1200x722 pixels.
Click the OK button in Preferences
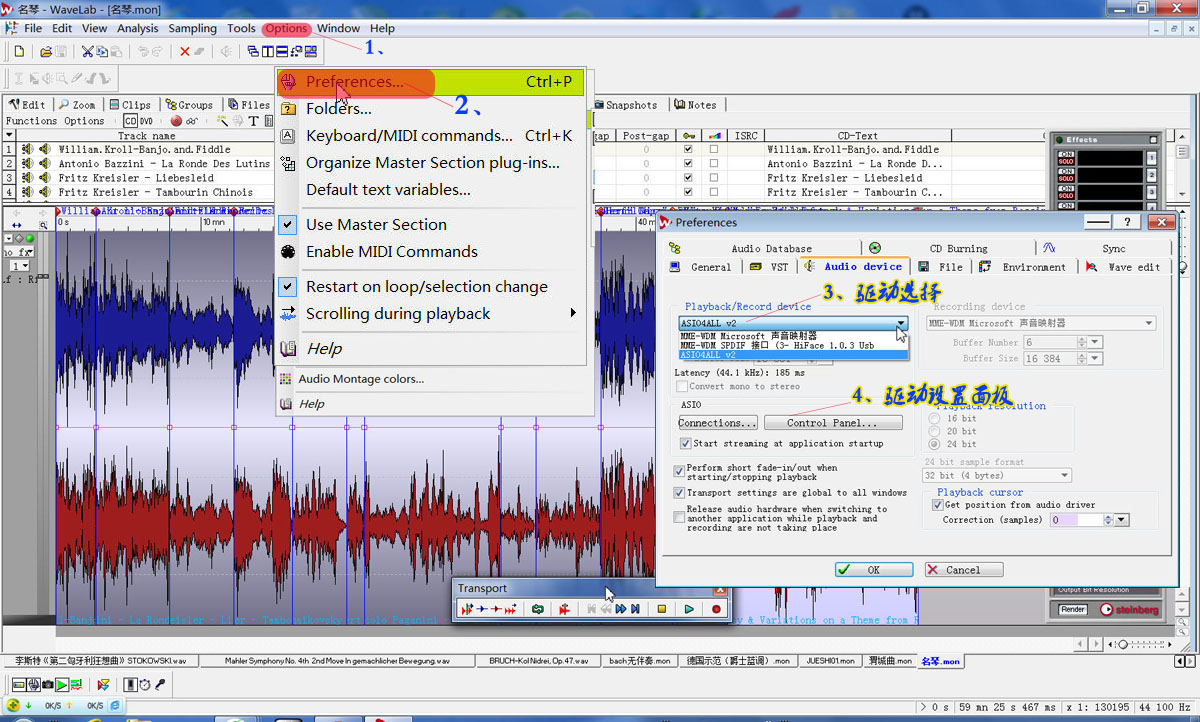874,570
